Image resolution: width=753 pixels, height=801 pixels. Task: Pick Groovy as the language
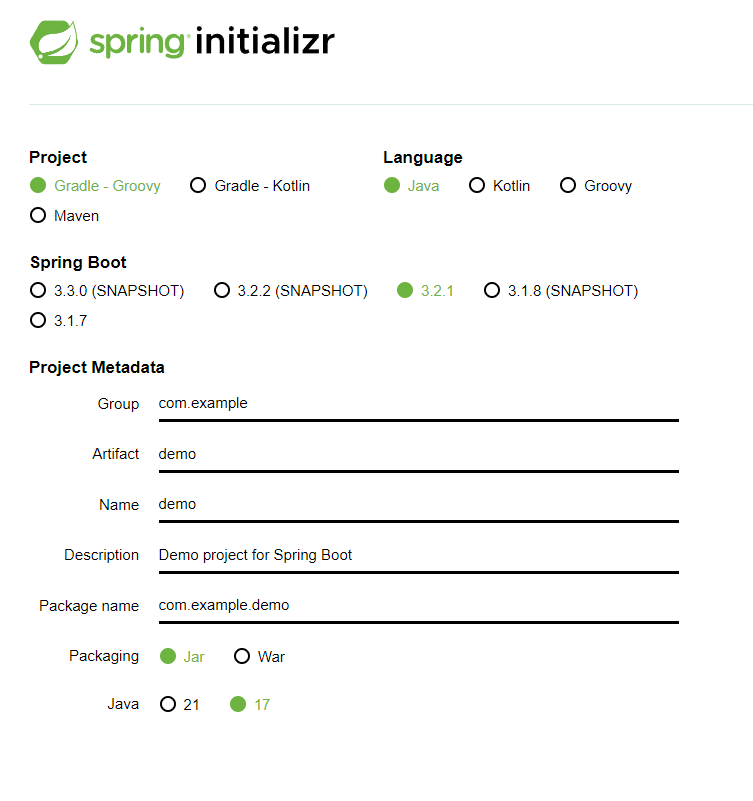pyautogui.click(x=596, y=185)
